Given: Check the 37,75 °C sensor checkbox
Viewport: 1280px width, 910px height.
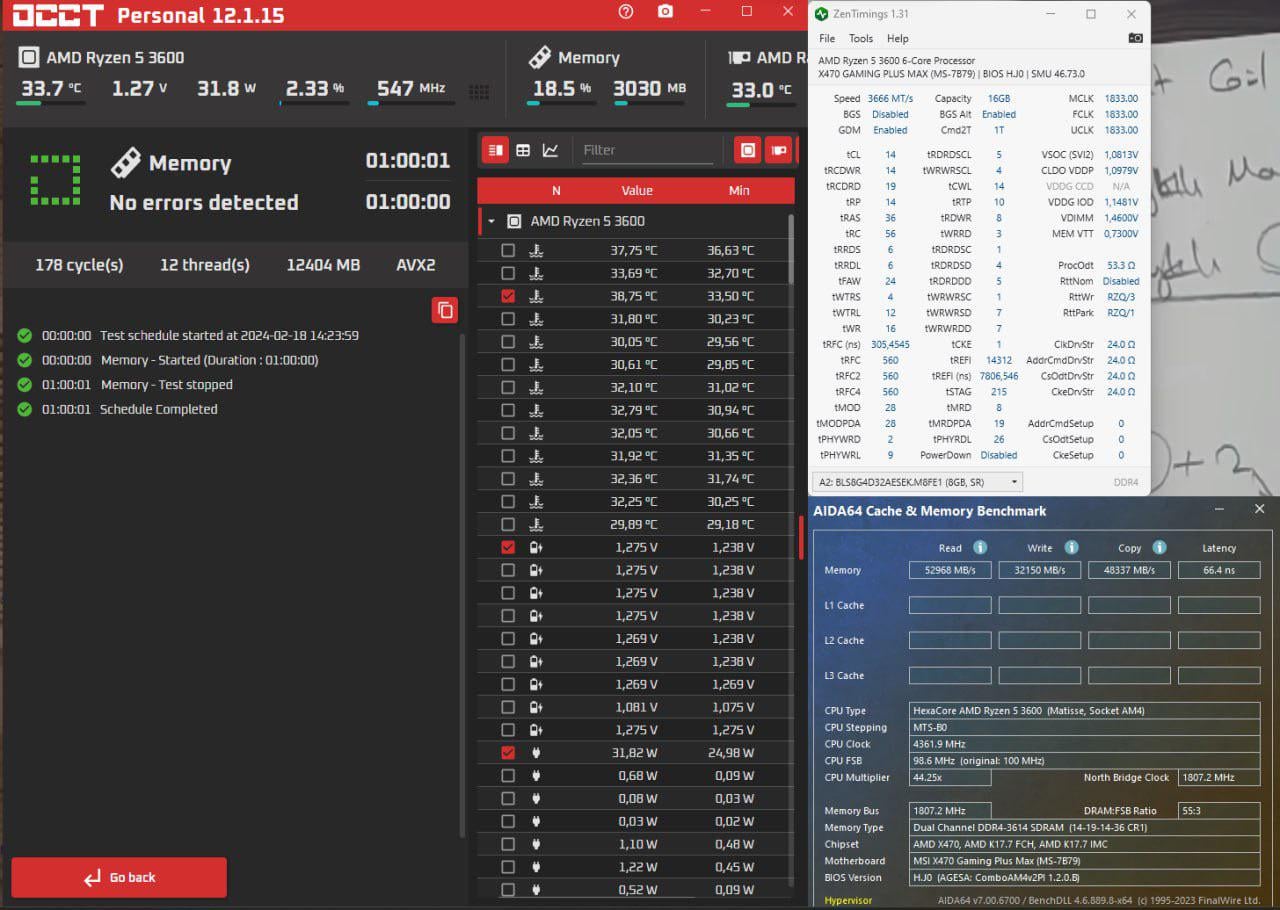Looking at the screenshot, I should [508, 250].
